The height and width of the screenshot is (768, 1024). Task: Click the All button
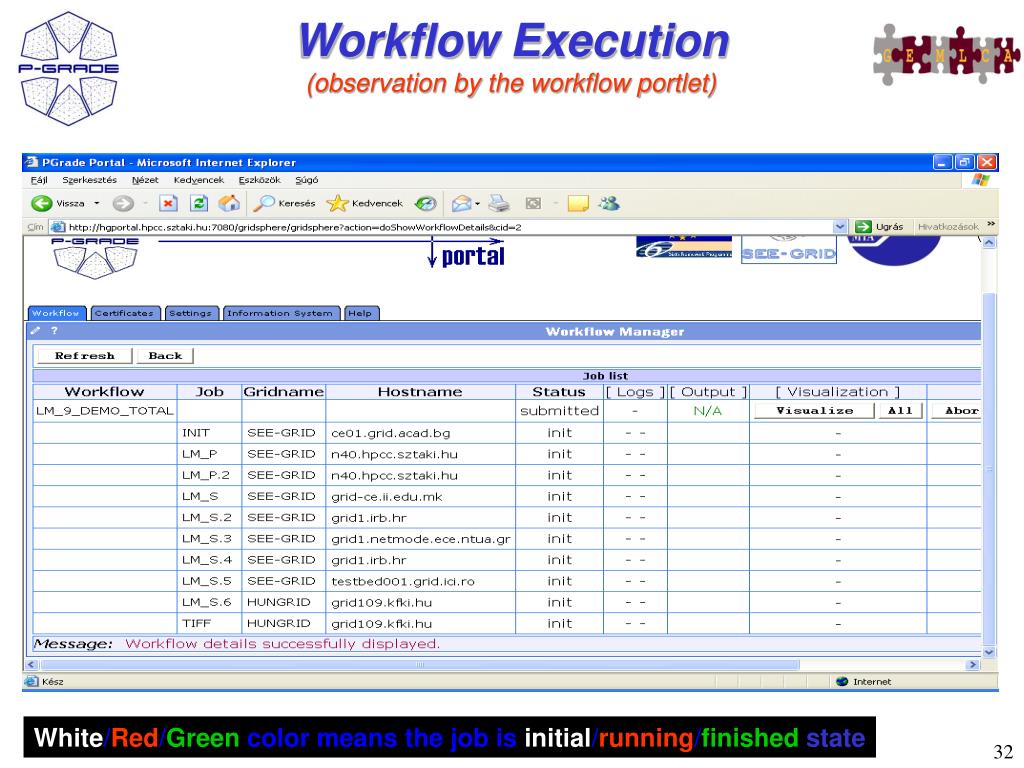900,410
